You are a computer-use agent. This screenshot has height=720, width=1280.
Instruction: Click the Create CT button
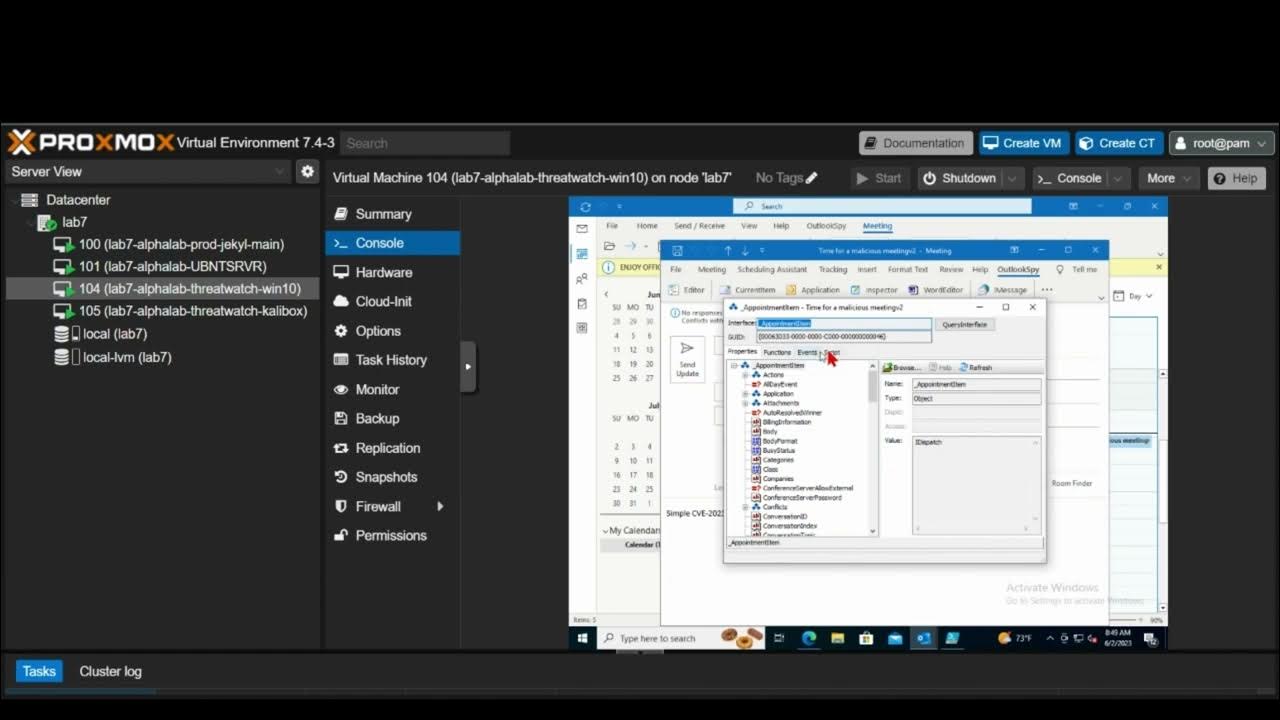pyautogui.click(x=1119, y=143)
